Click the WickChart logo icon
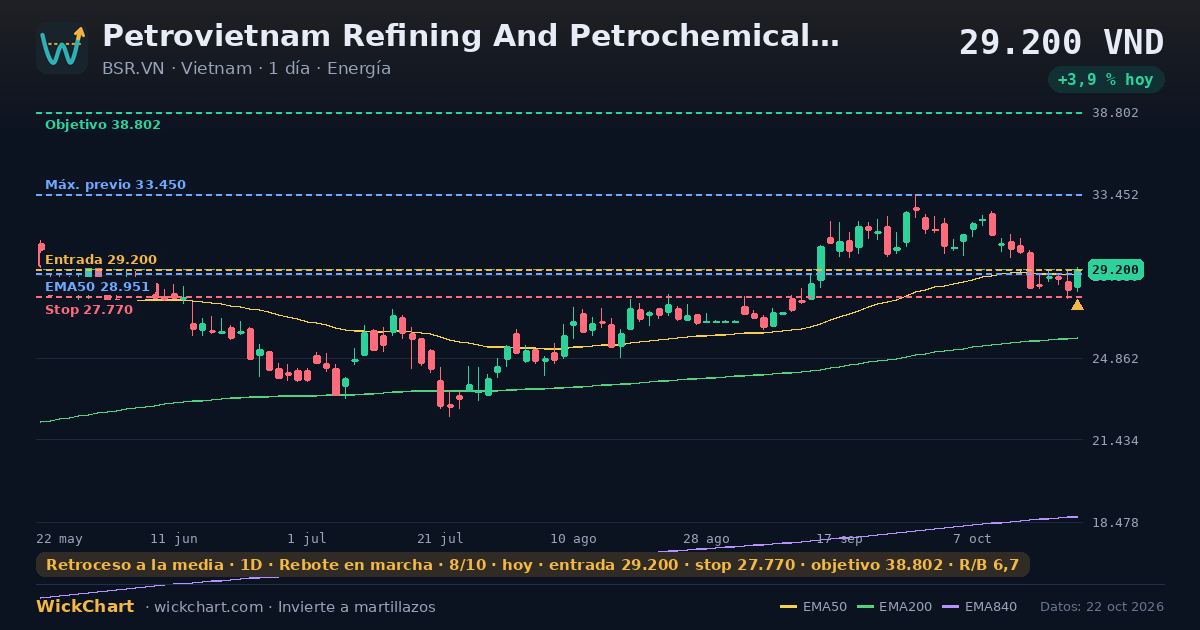Viewport: 1200px width, 630px height. point(62,48)
